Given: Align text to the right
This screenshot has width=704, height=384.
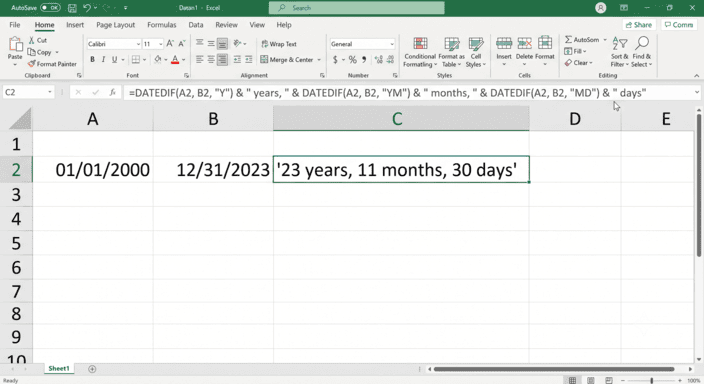Looking at the screenshot, I should click(222, 59).
